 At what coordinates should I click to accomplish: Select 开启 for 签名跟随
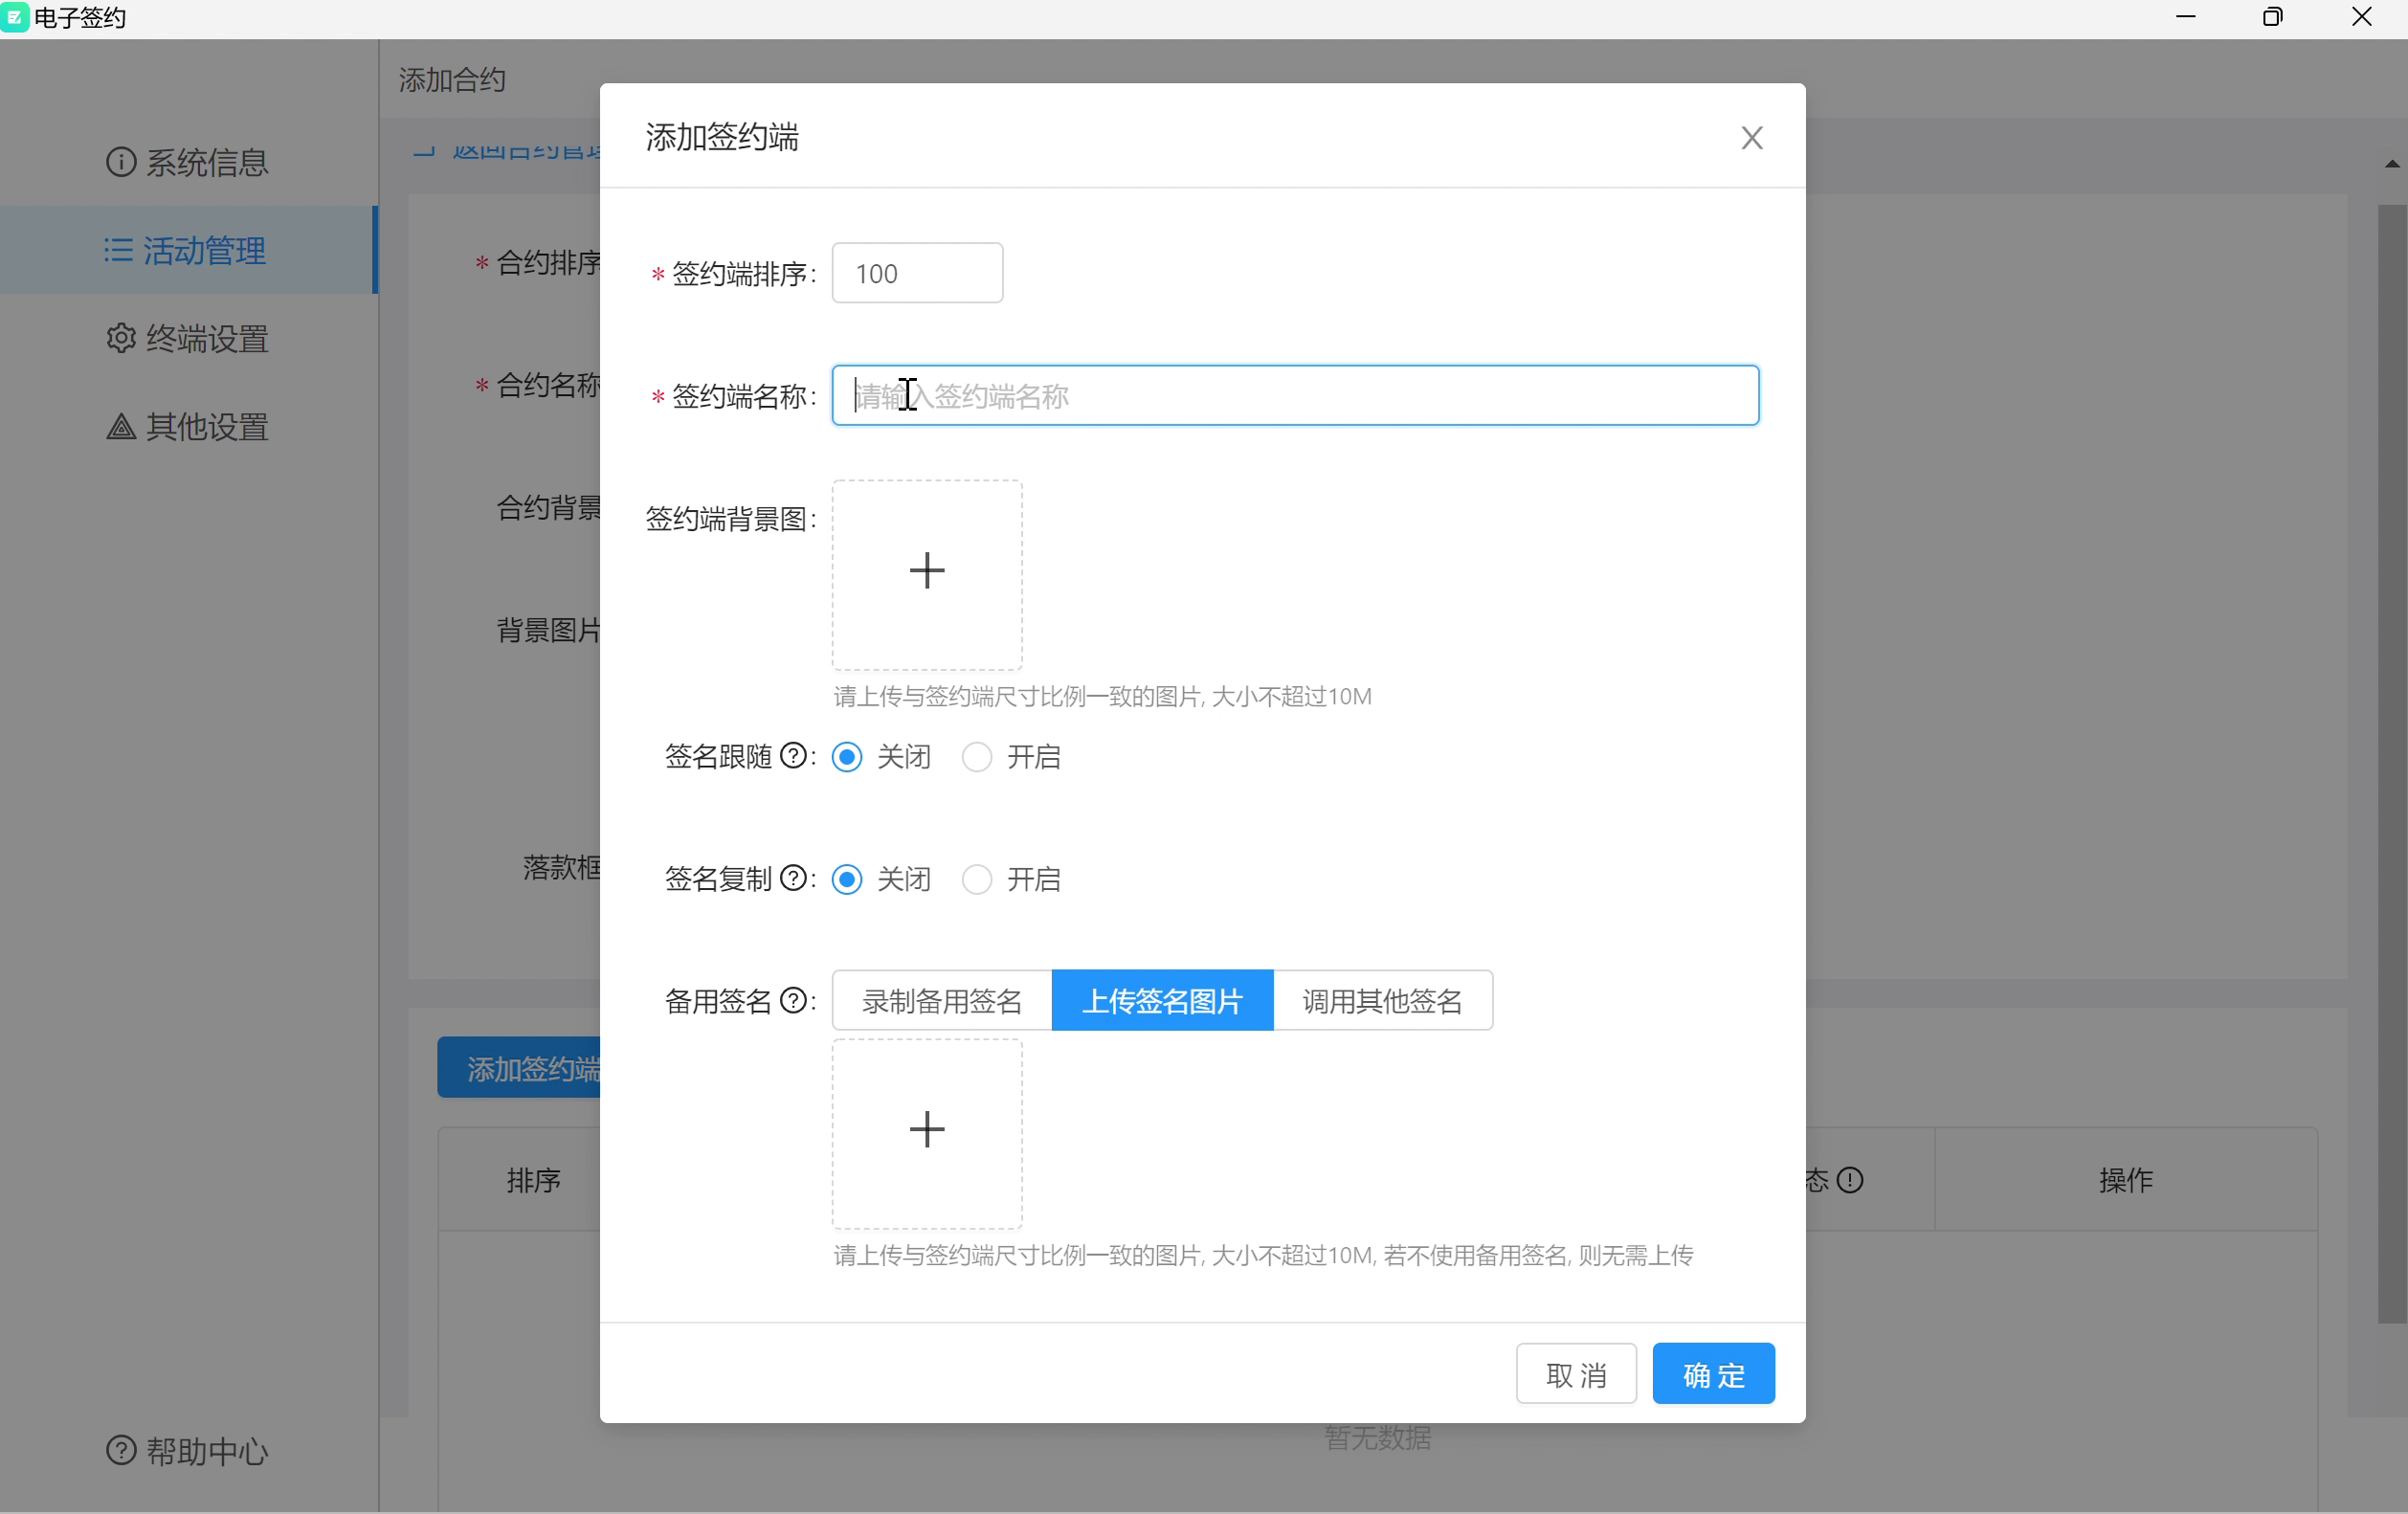(x=977, y=757)
